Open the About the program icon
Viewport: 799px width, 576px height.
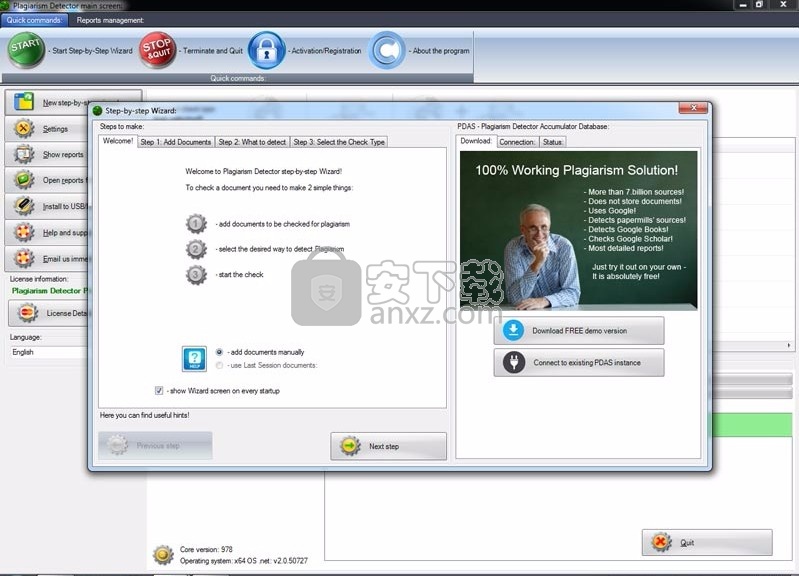click(x=387, y=50)
